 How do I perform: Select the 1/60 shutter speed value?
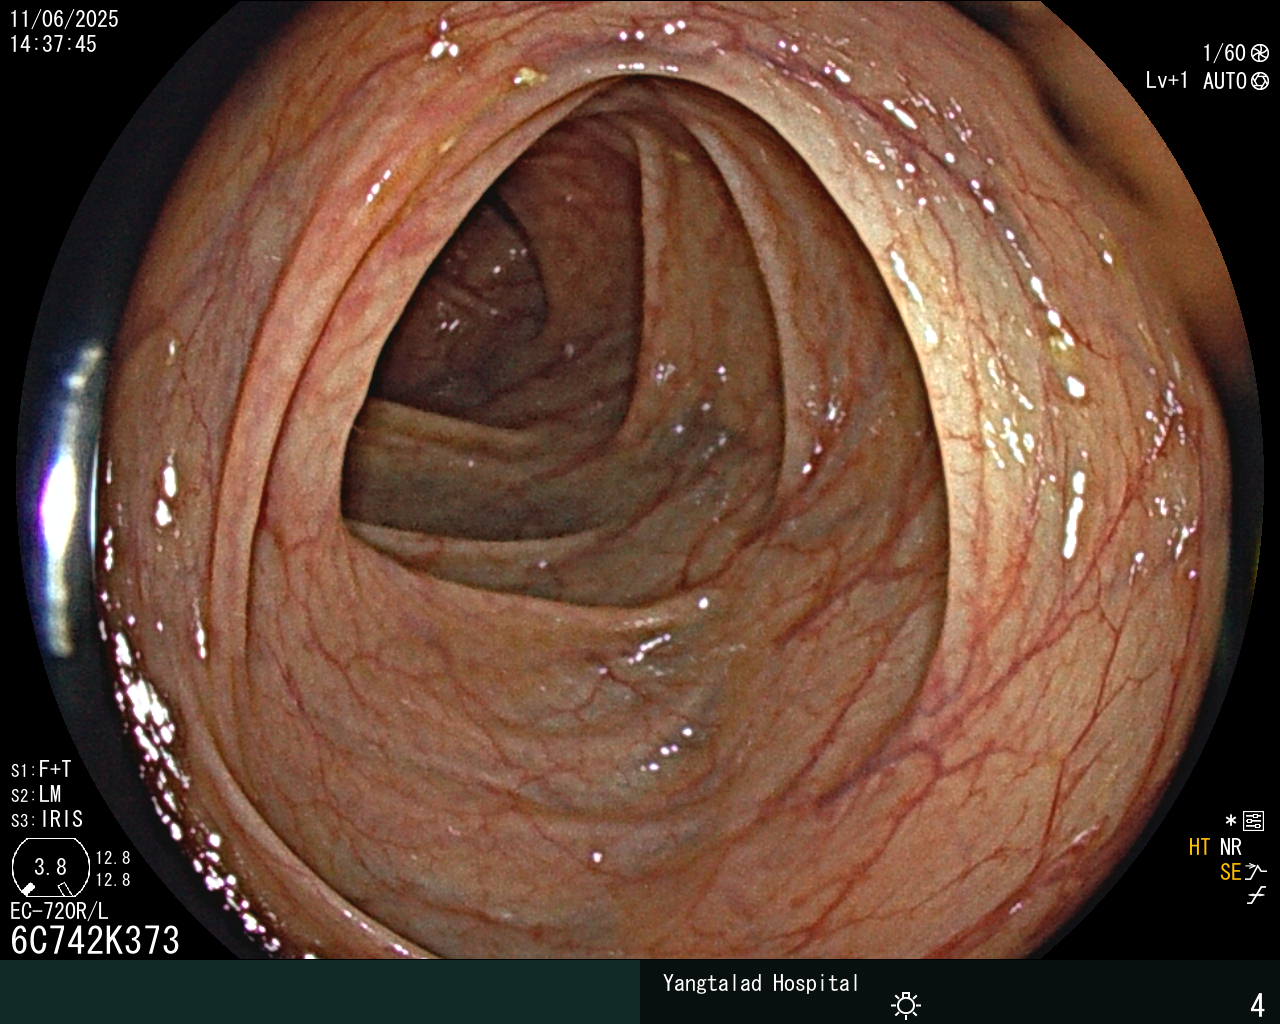[x=1225, y=54]
